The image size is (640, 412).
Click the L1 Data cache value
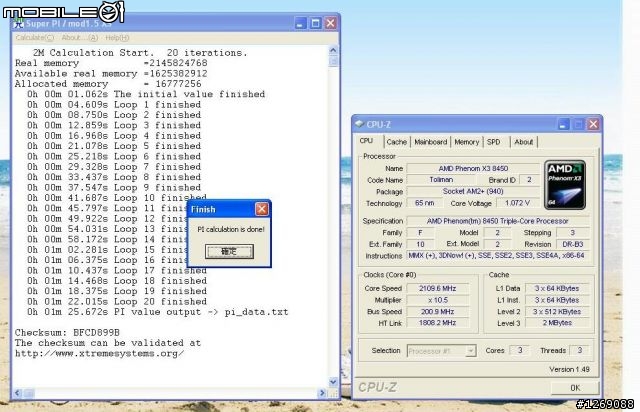pyautogui.click(x=557, y=288)
